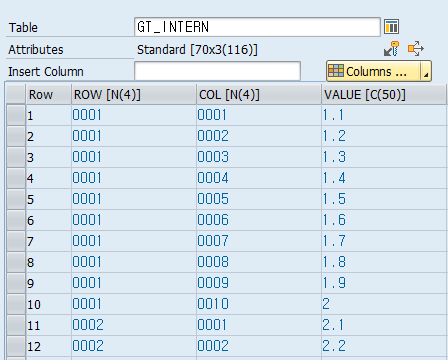Screen dimensions: 448x360
Task: Click the value cell 1.8
Action: [385, 262]
